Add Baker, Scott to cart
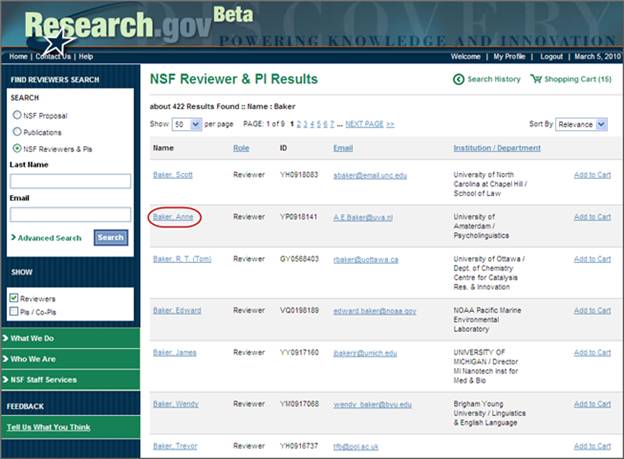Viewport: 624px width, 459px height. coord(592,175)
